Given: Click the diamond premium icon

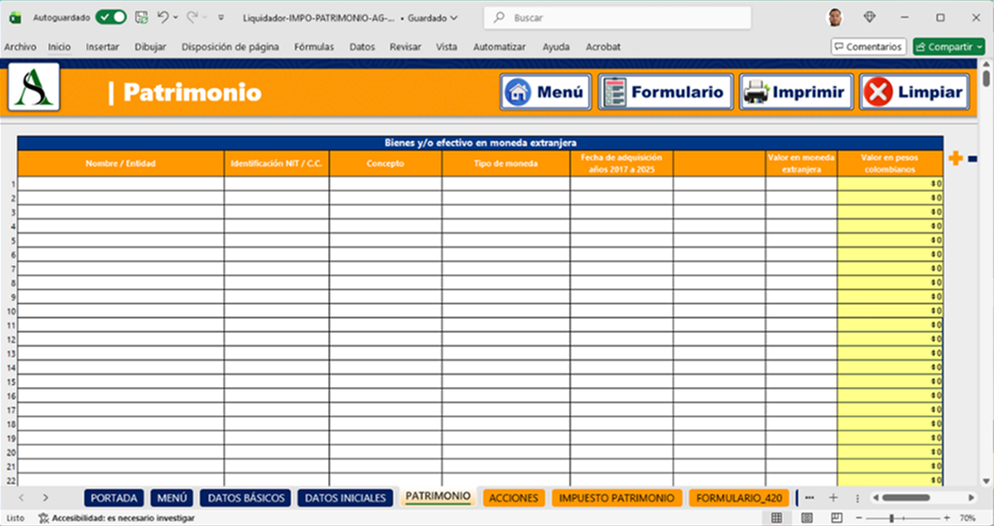Looking at the screenshot, I should coord(870,18).
